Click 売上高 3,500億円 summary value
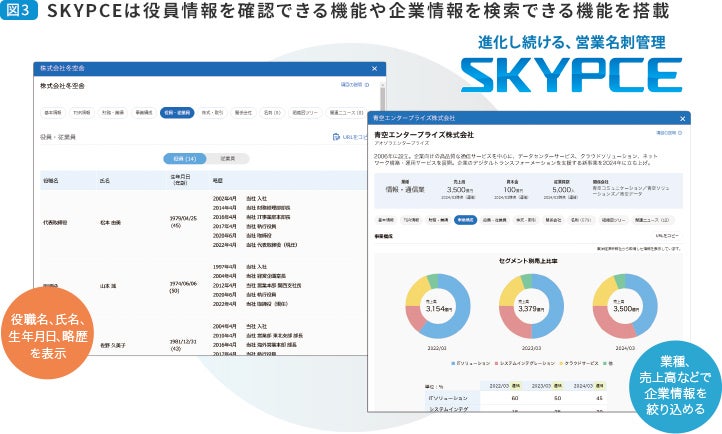722x434 pixels. [x=460, y=190]
